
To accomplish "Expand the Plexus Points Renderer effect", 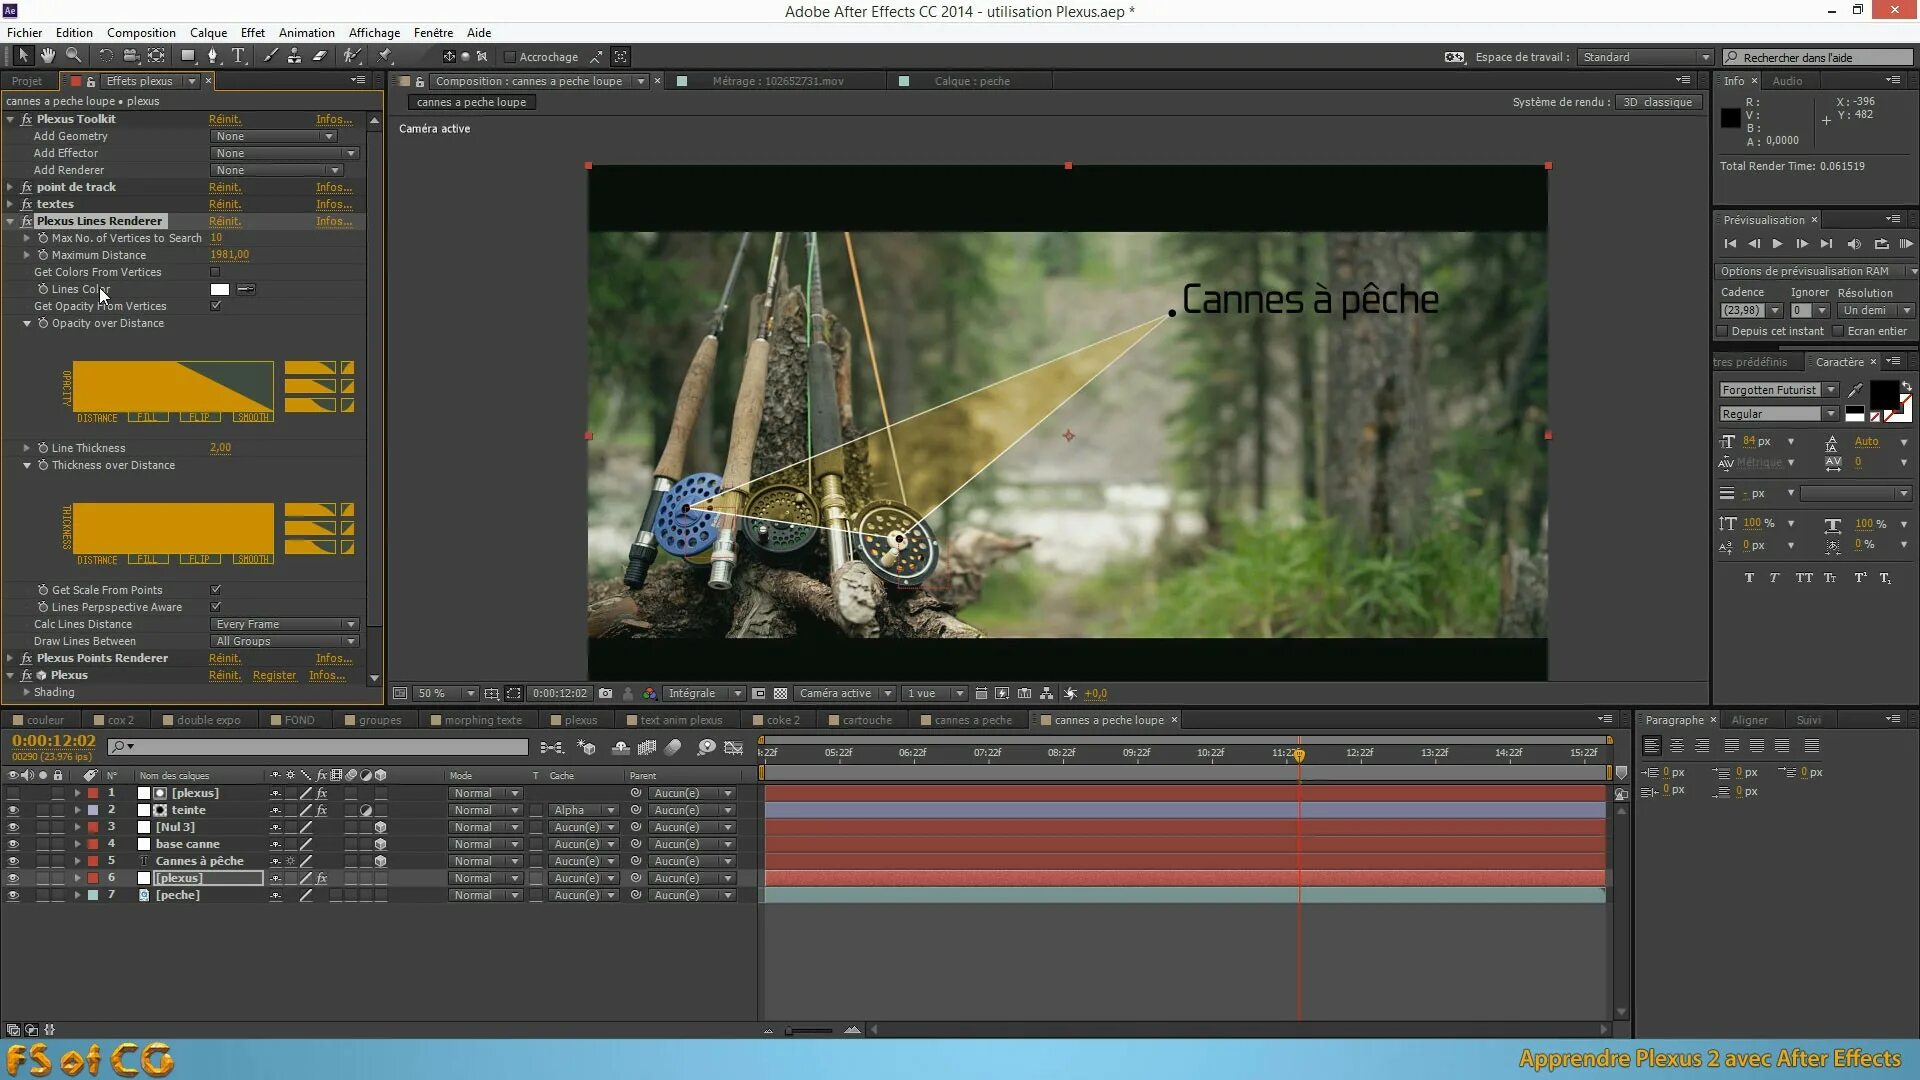I will (x=10, y=658).
